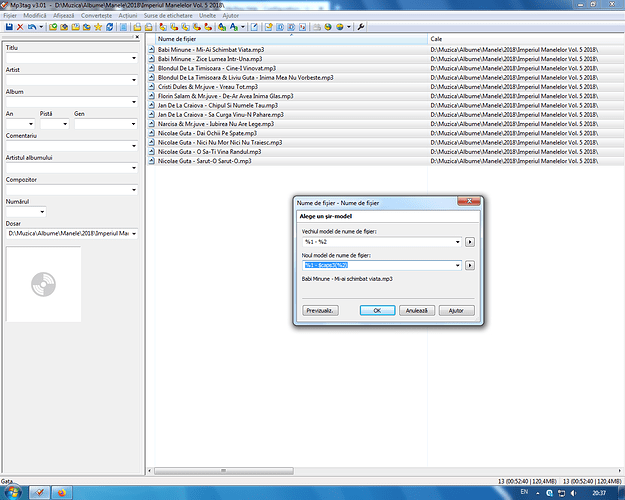
Task: Click OK in the filename dialog
Action: point(377,310)
